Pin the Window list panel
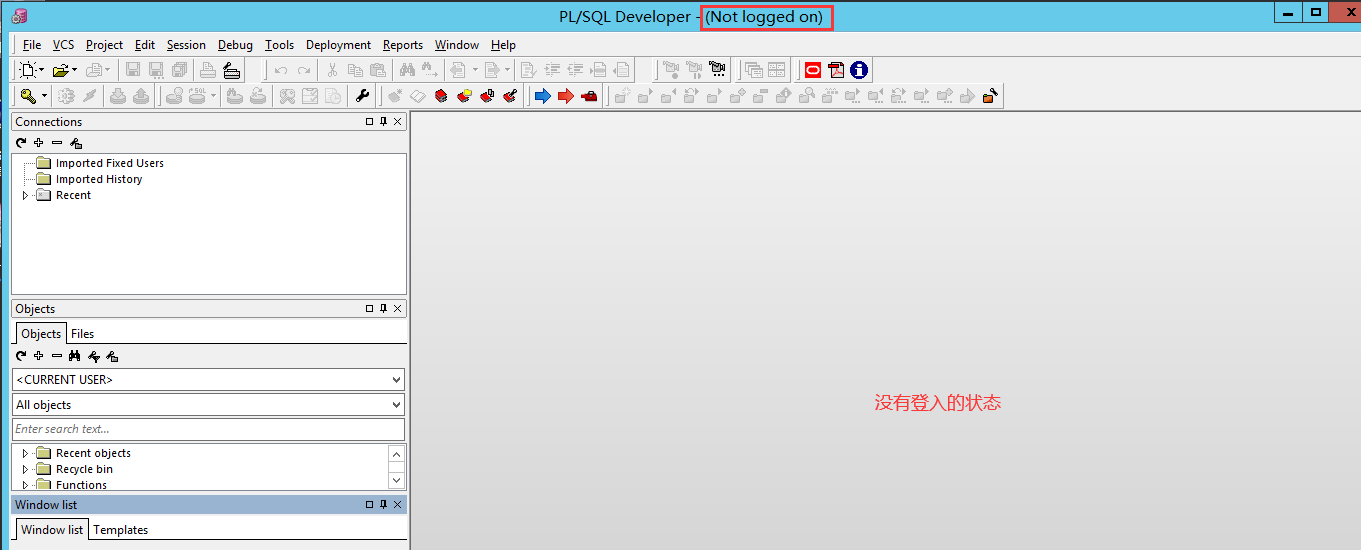Screen dimensions: 1361x550 pyautogui.click(x=383, y=504)
